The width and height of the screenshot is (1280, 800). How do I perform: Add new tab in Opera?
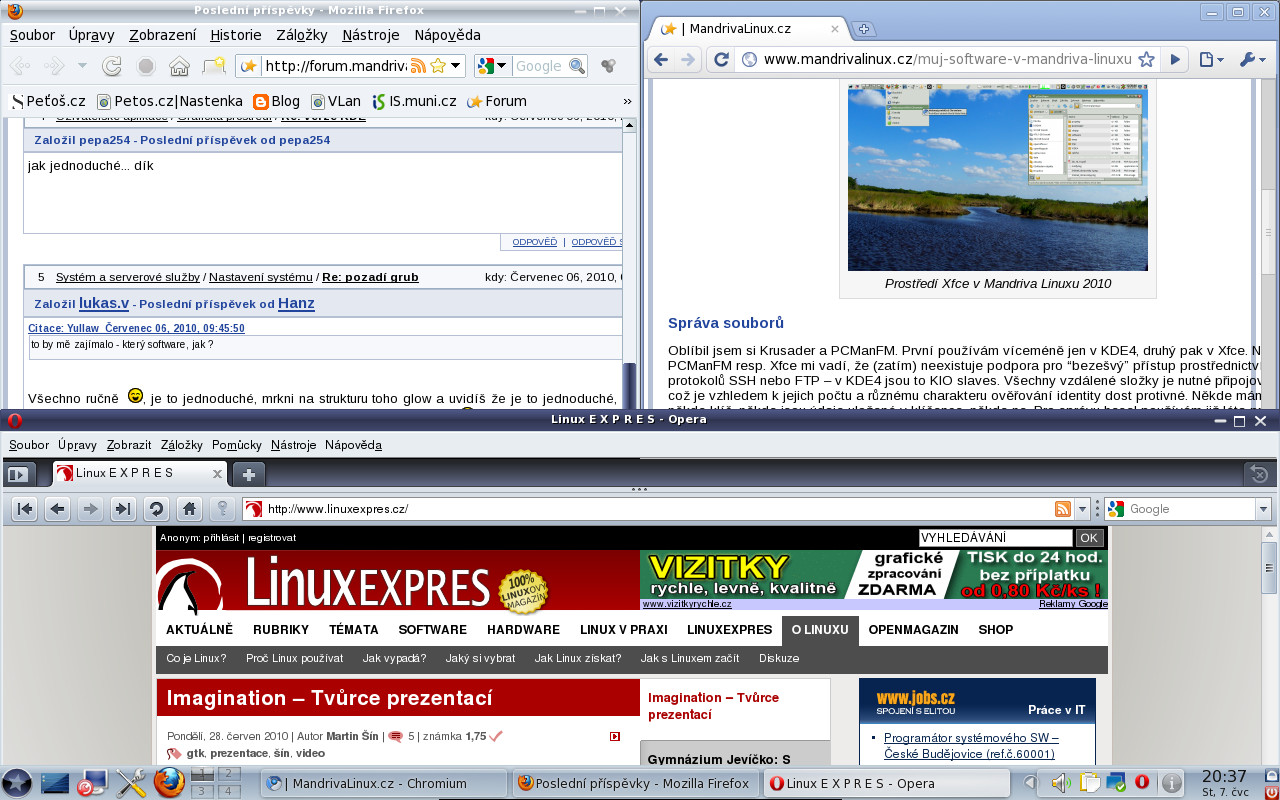click(248, 473)
